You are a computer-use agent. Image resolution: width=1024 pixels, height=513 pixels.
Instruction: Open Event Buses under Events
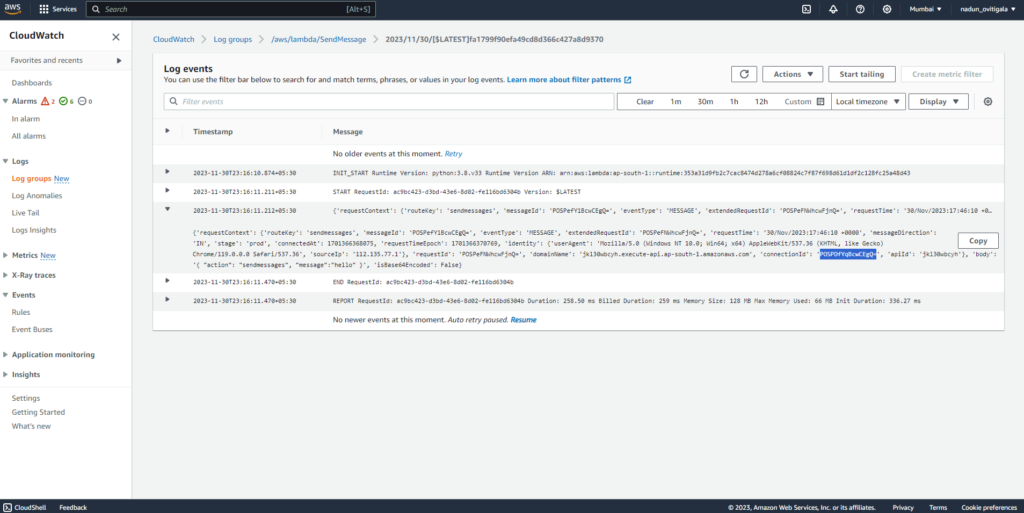(32, 330)
